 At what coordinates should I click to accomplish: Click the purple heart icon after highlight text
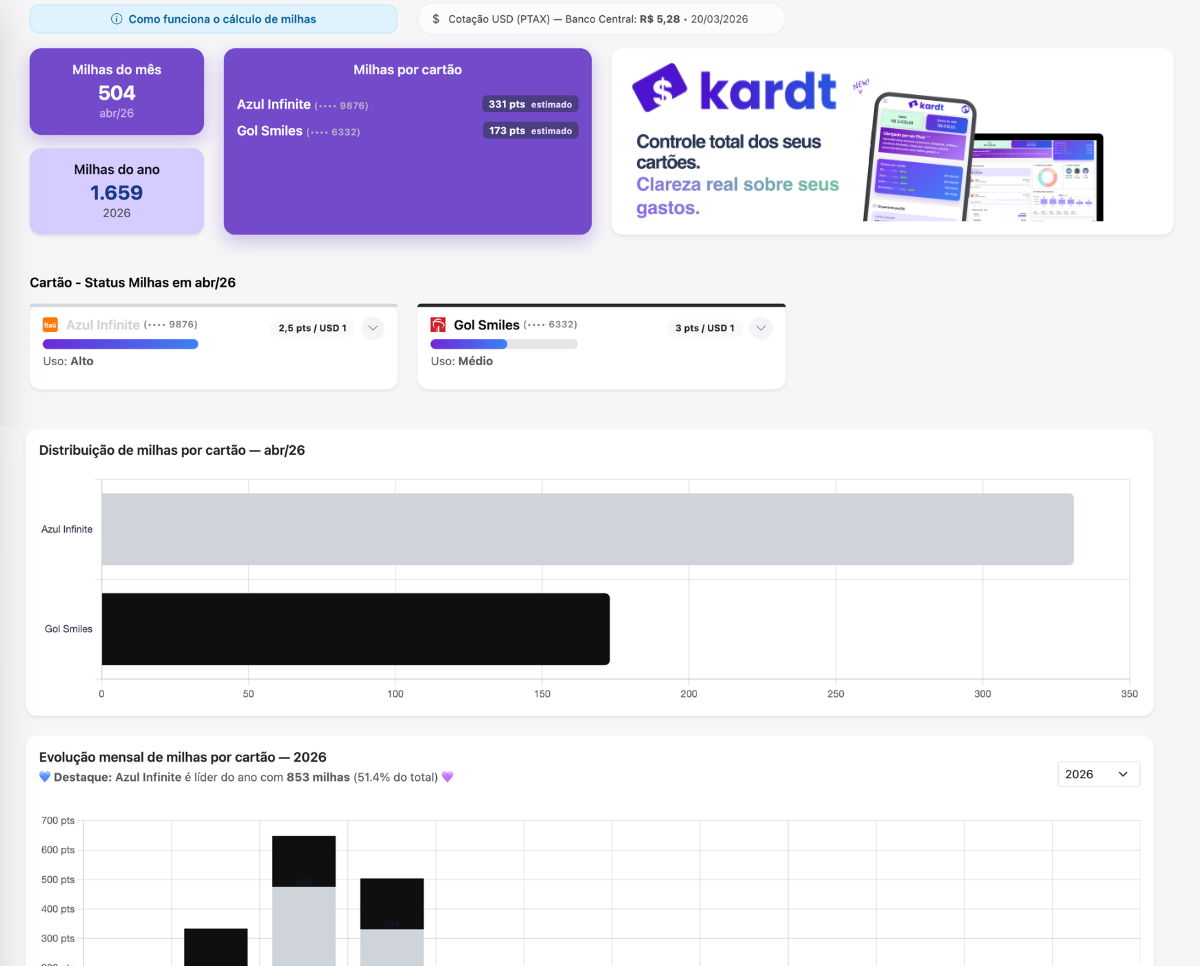pyautogui.click(x=447, y=777)
